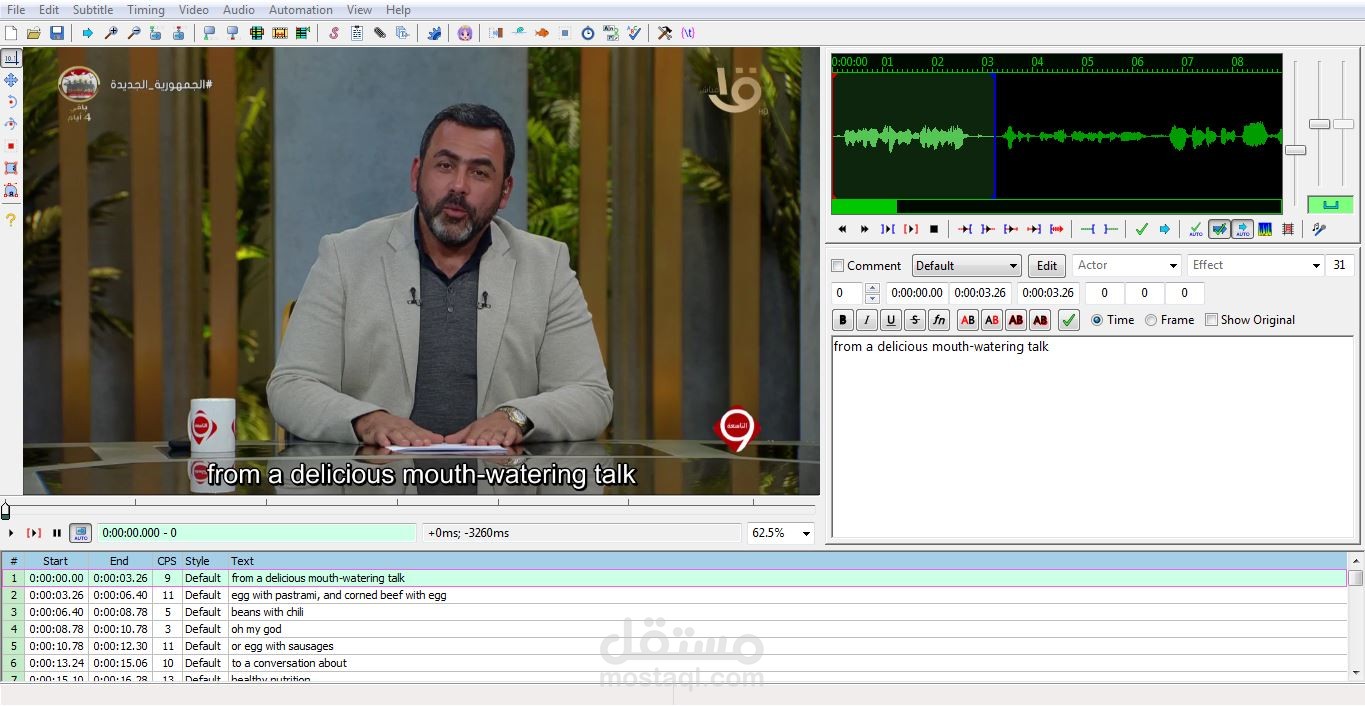Select the rotate on Z axis tool
The image size is (1365, 706).
coord(11,102)
